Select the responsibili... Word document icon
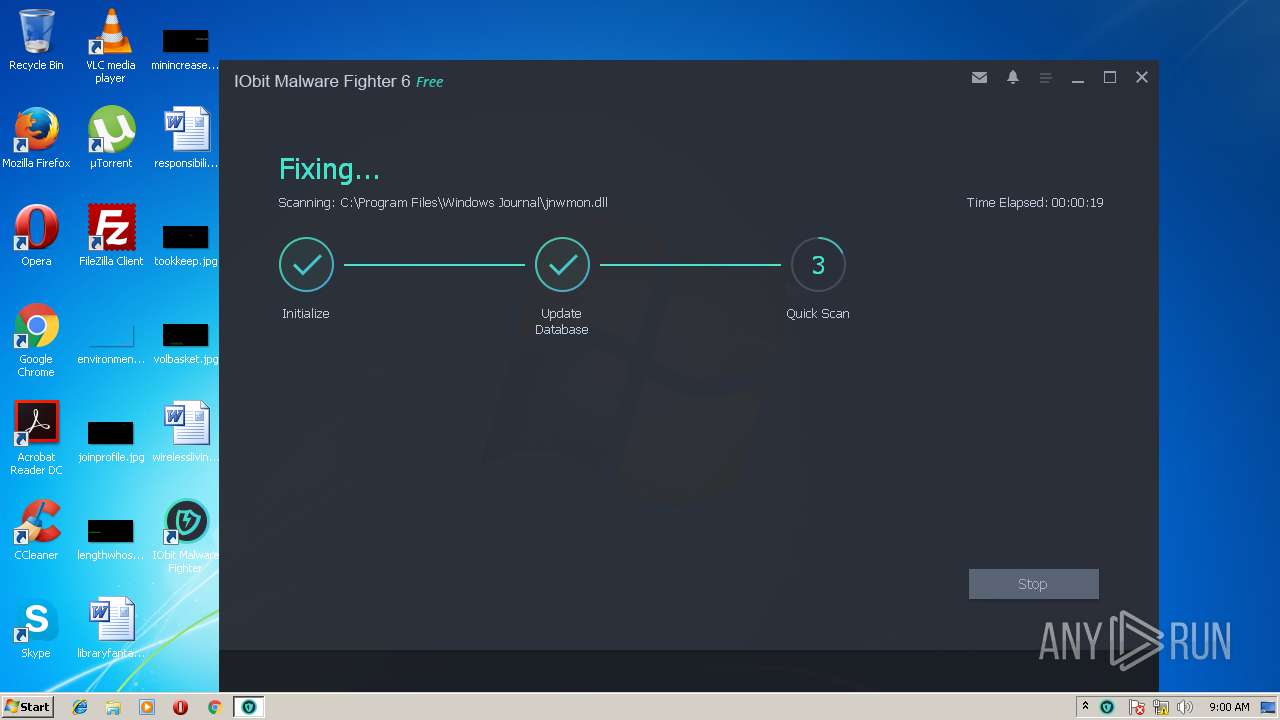Image resolution: width=1280 pixels, height=720 pixels. coord(186,138)
